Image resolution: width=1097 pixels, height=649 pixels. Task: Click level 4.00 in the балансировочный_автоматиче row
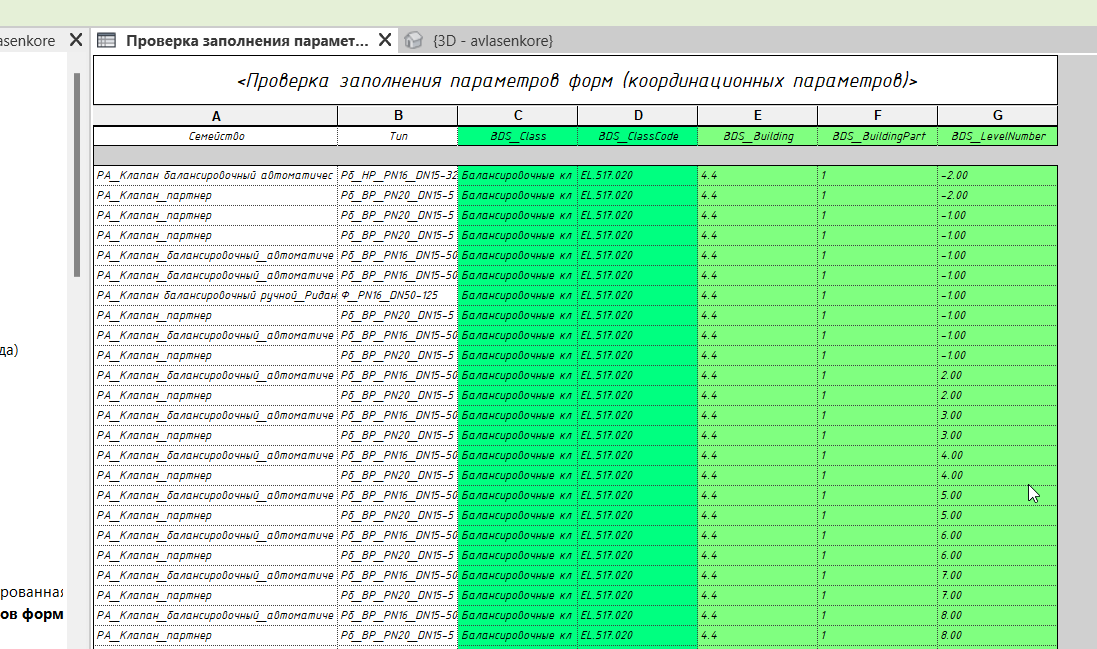tap(998, 455)
